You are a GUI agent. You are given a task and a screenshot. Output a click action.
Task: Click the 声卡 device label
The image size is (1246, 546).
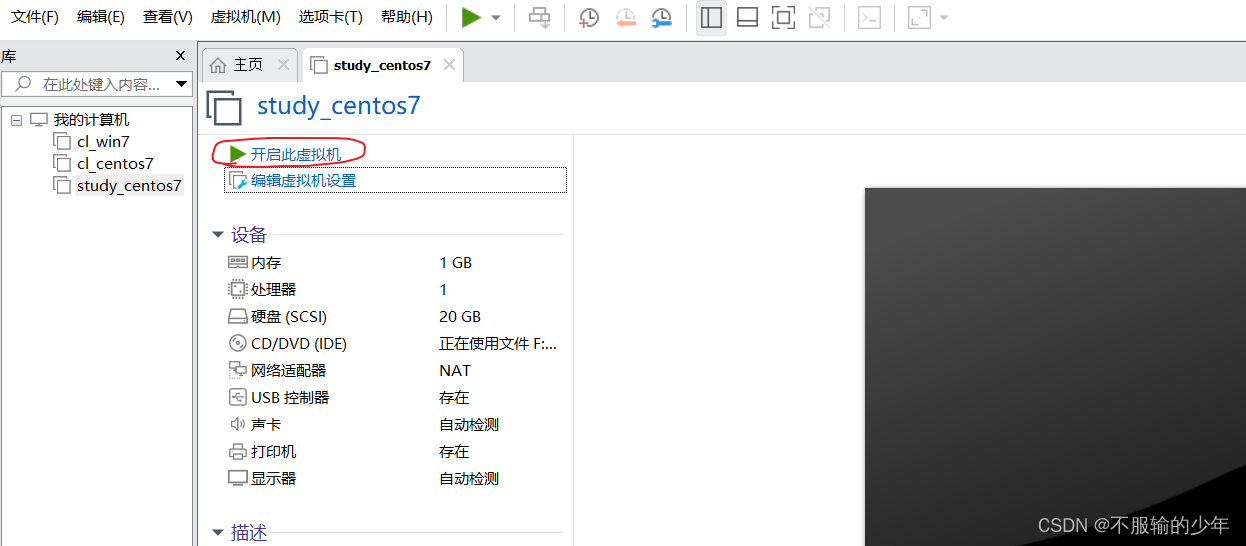coord(266,424)
